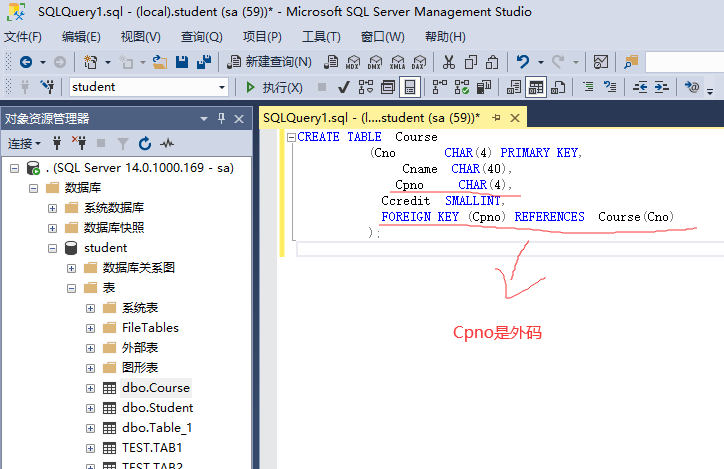Viewport: 724px width, 469px height.
Task: Open the 编辑(E) menu
Action: click(81, 36)
